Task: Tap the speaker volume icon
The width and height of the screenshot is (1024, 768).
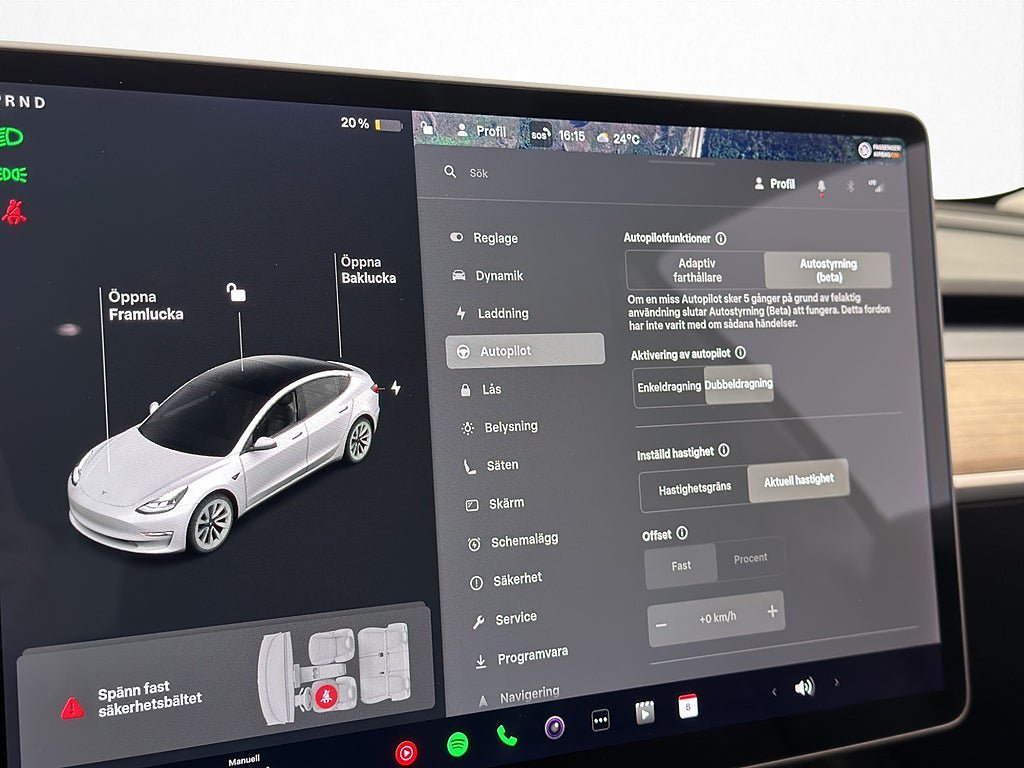Action: (x=805, y=687)
